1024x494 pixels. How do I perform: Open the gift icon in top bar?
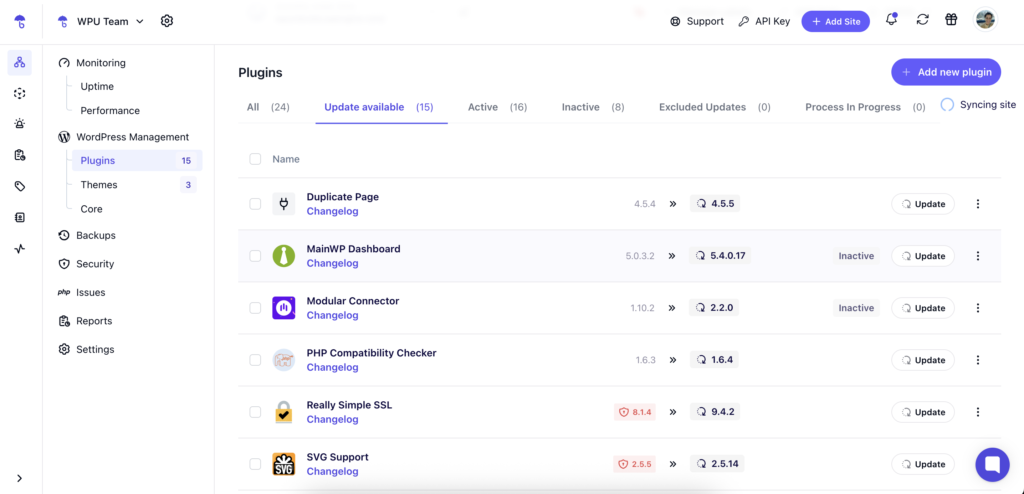951,20
